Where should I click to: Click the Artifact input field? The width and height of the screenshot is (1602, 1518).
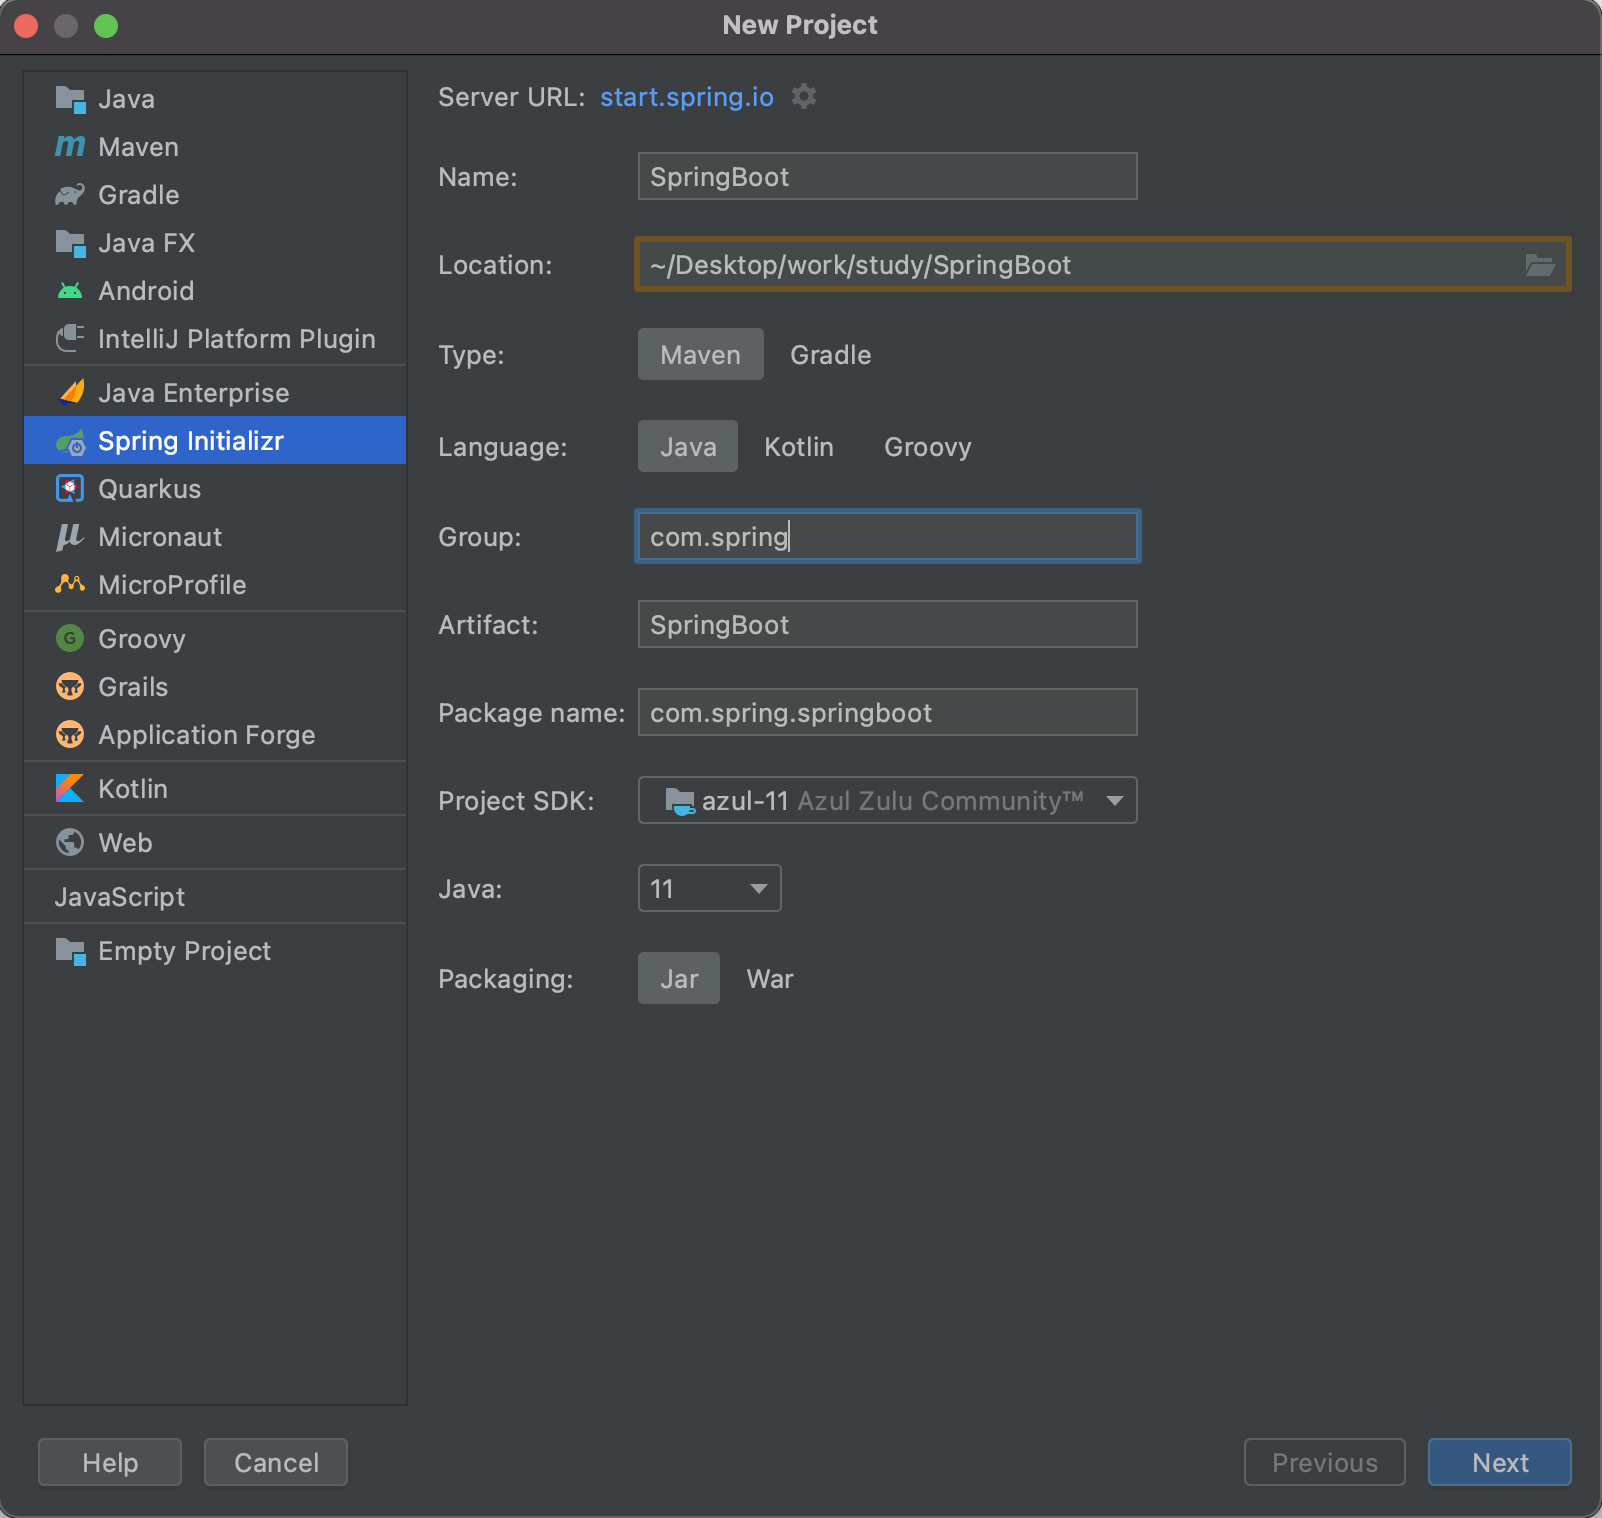click(x=888, y=624)
